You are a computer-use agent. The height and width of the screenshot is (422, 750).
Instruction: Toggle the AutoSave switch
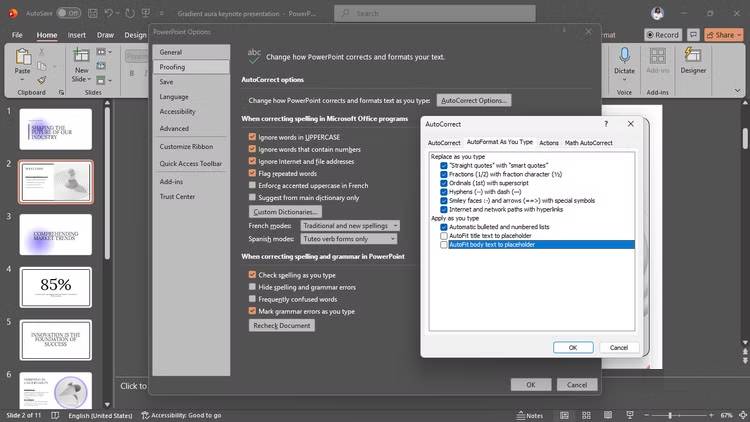click(x=68, y=13)
